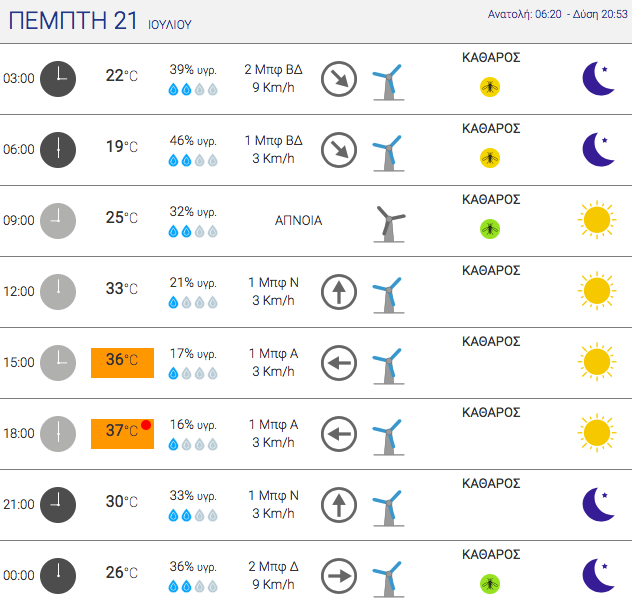Click the 03:00 clock icon
The width and height of the screenshot is (632, 609).
pyautogui.click(x=58, y=79)
